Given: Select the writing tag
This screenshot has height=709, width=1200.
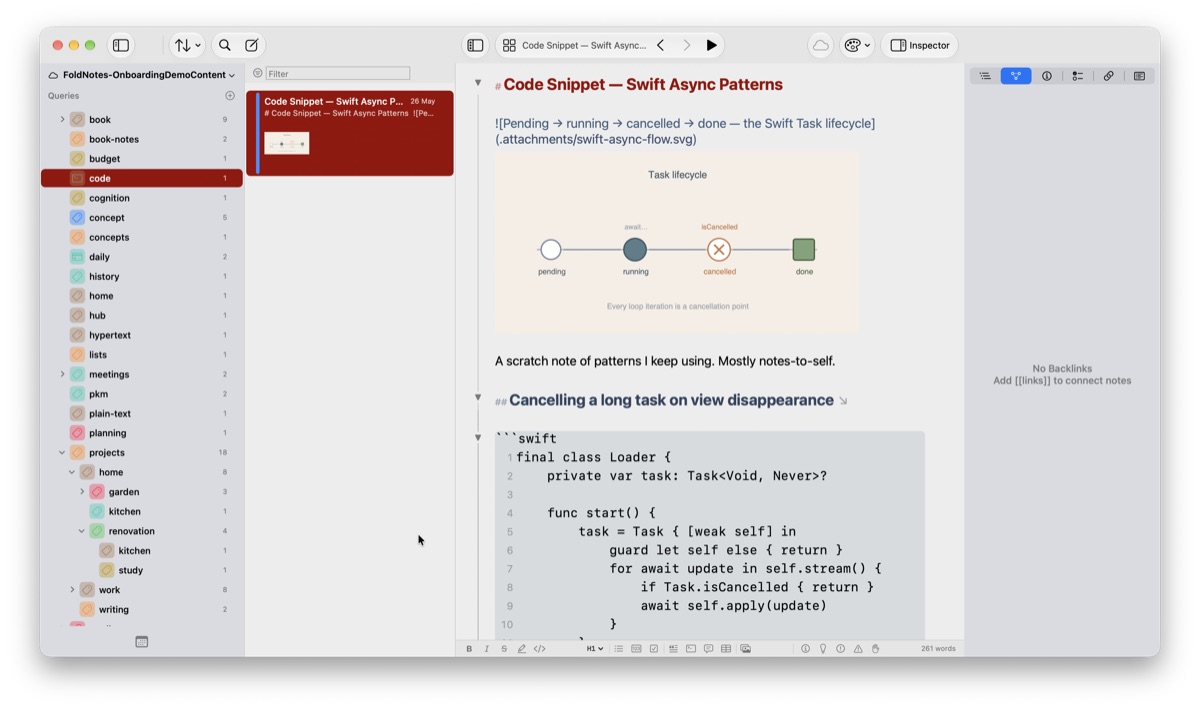Looking at the screenshot, I should pyautogui.click(x=141, y=609).
